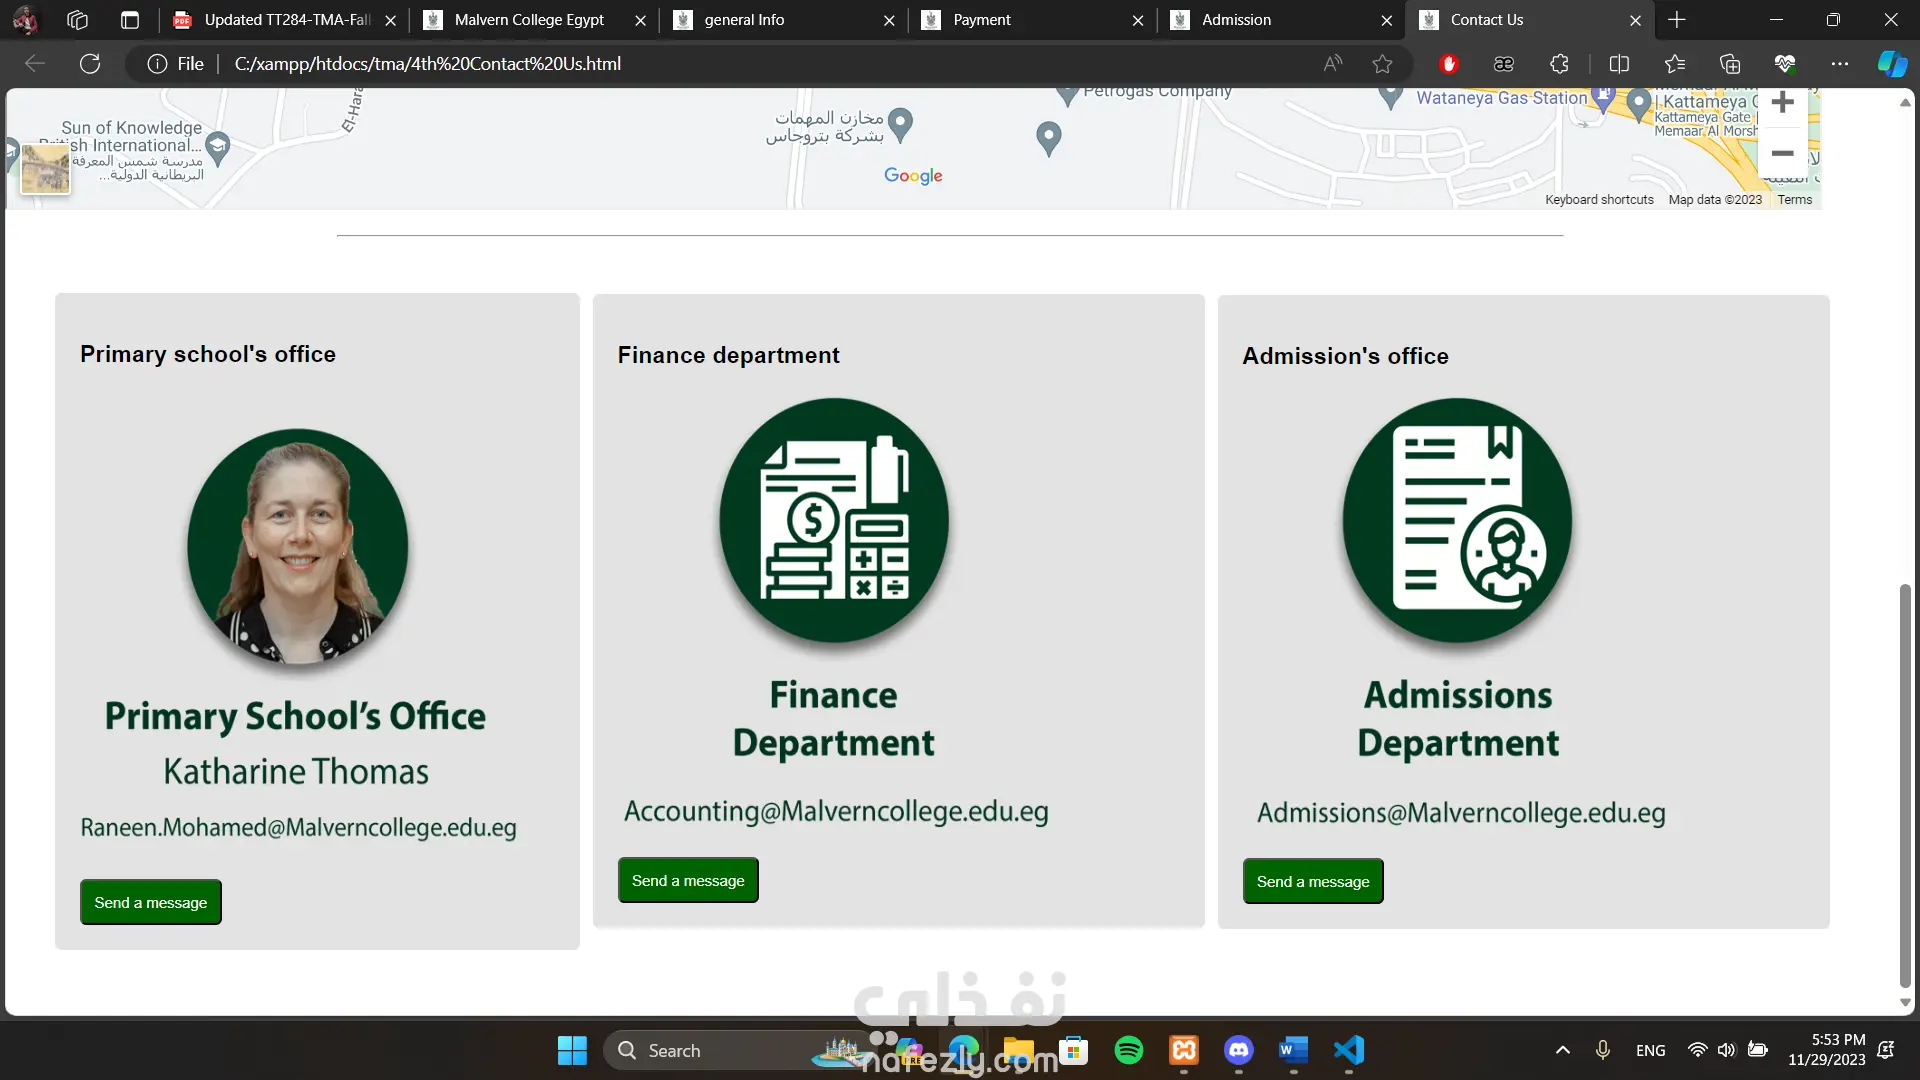Send a message to Admission's office

(x=1313, y=881)
